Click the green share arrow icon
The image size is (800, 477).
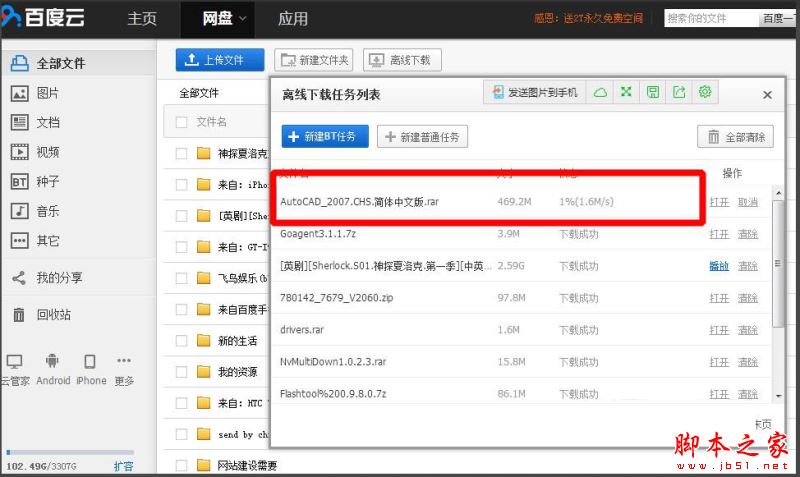[679, 92]
